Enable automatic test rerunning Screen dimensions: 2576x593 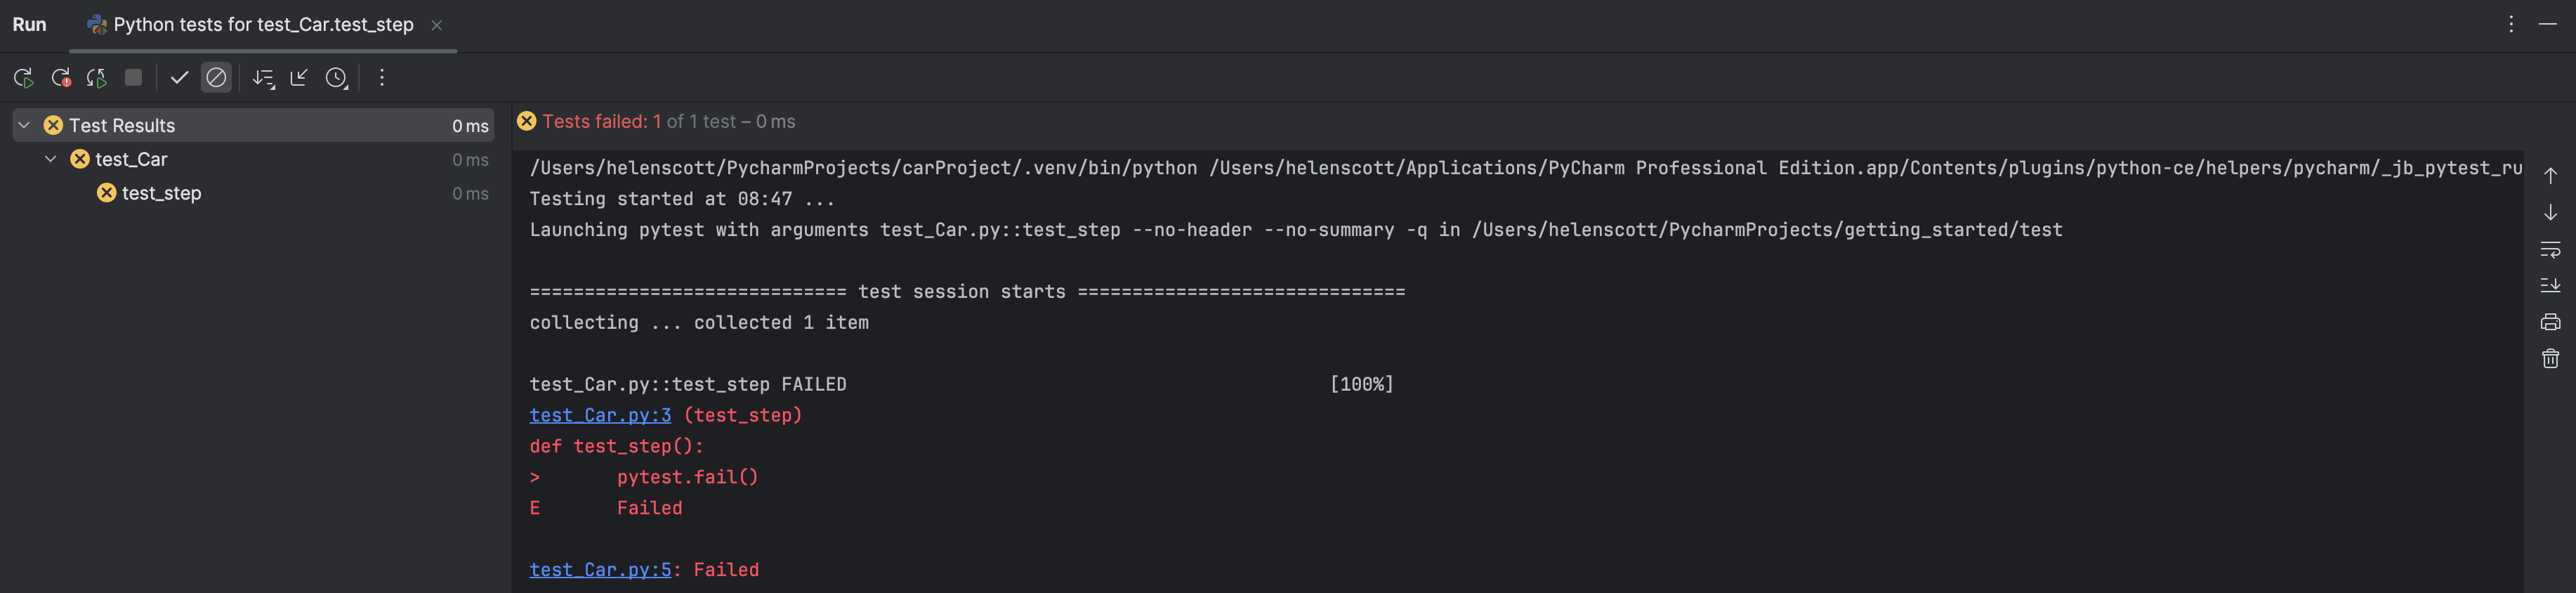coord(96,78)
